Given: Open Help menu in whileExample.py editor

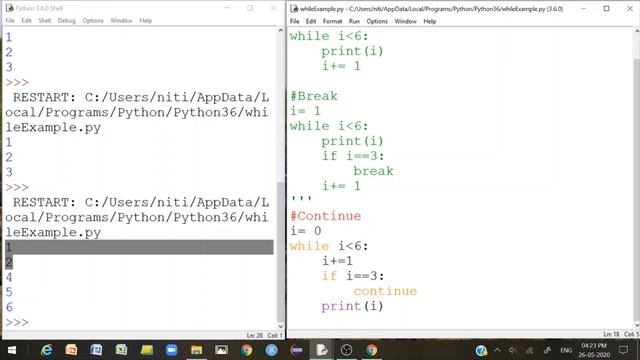Looking at the screenshot, I should pyautogui.click(x=430, y=21).
